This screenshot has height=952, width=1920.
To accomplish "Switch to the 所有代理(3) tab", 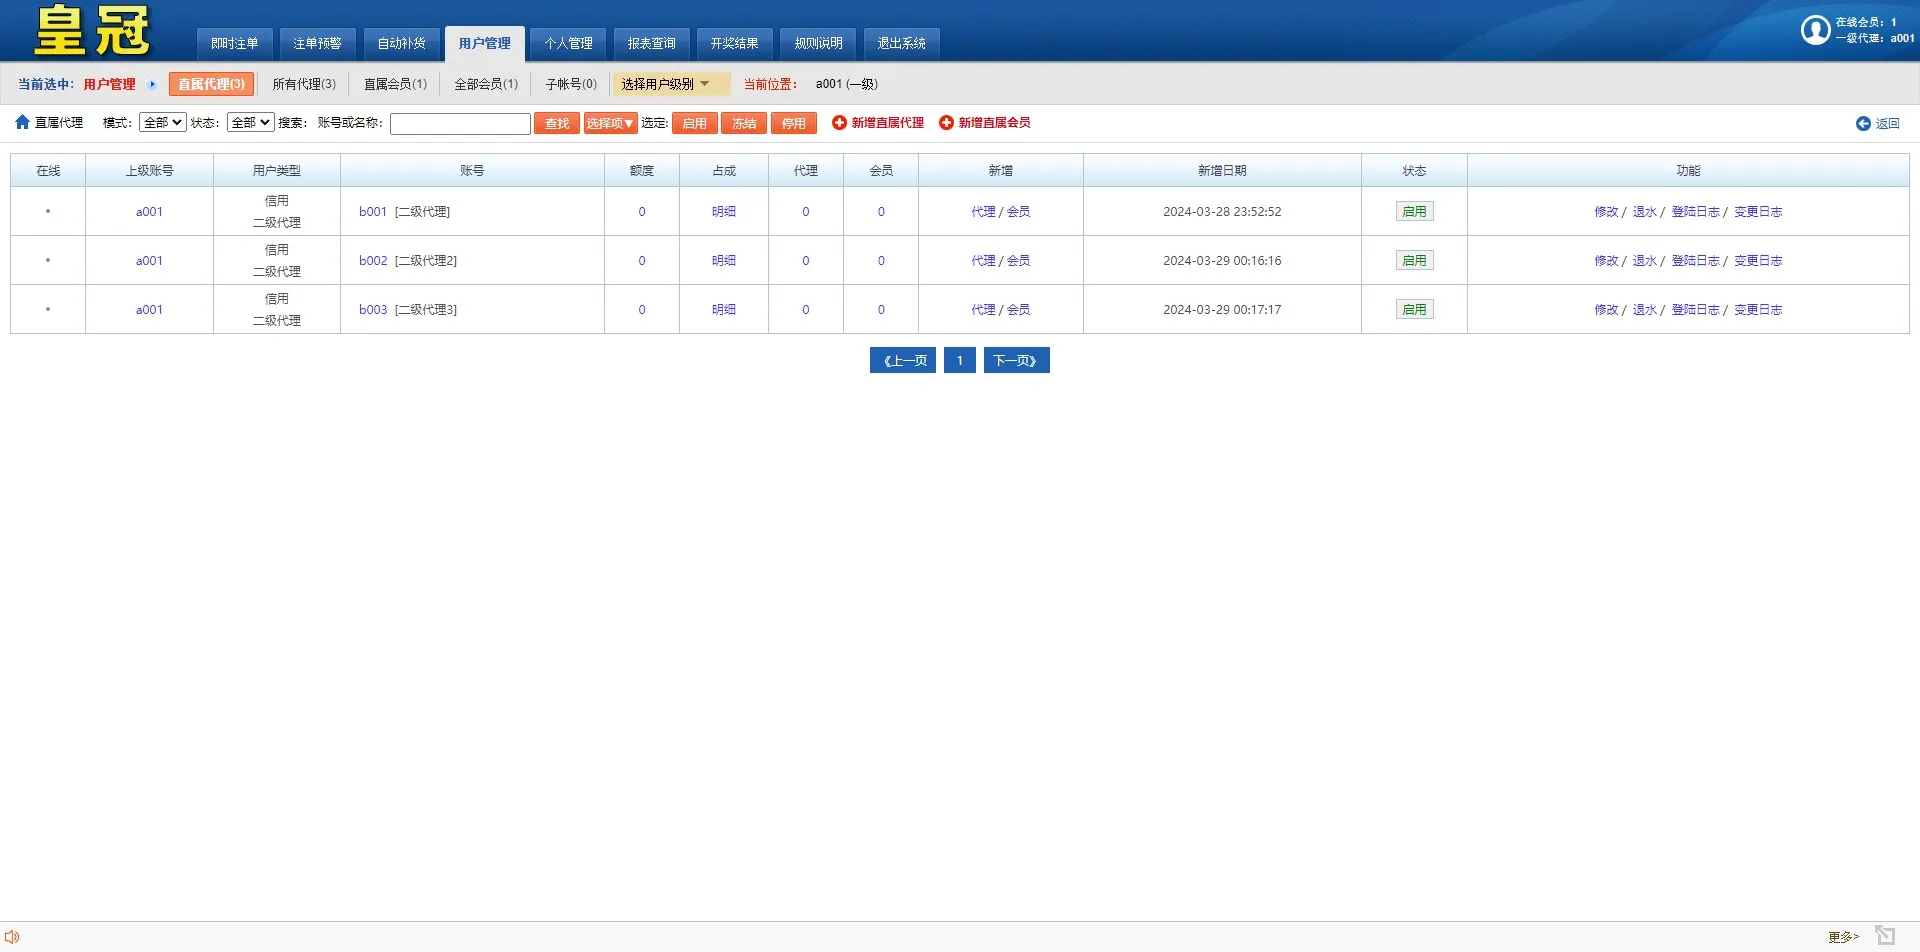I will tap(304, 84).
